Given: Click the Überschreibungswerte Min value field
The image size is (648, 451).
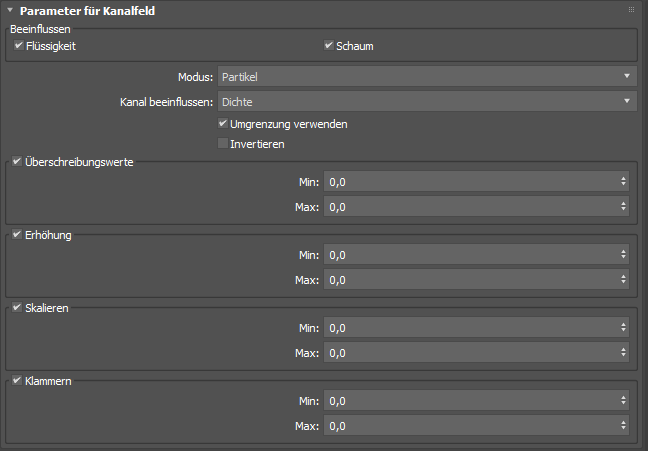Looking at the screenshot, I should click(470, 182).
